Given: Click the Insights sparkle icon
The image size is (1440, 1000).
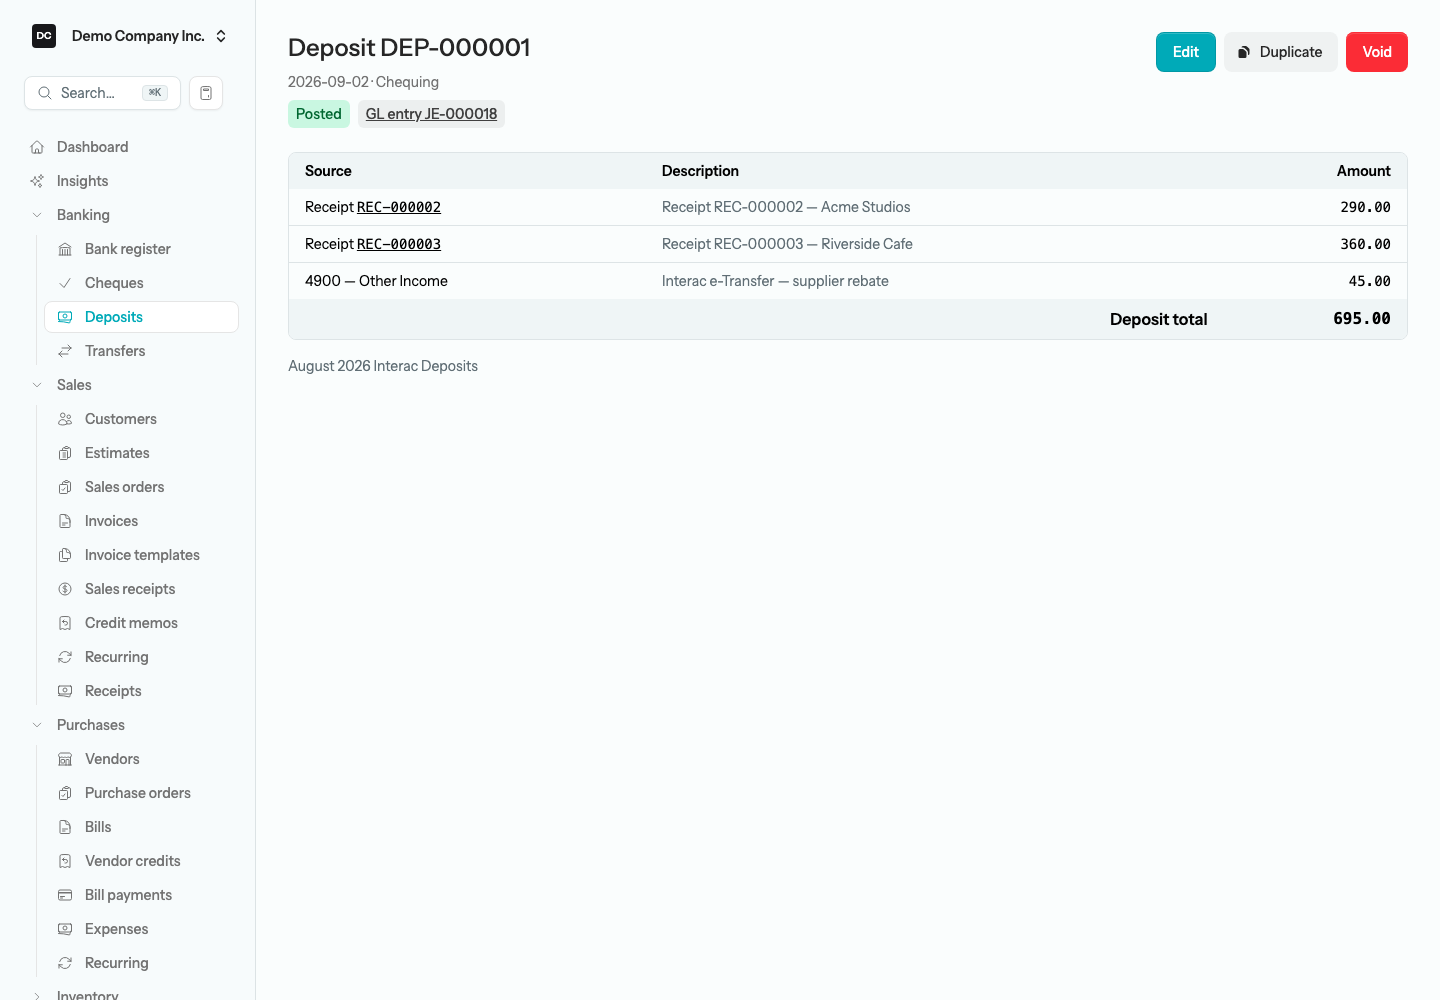Looking at the screenshot, I should (37, 181).
